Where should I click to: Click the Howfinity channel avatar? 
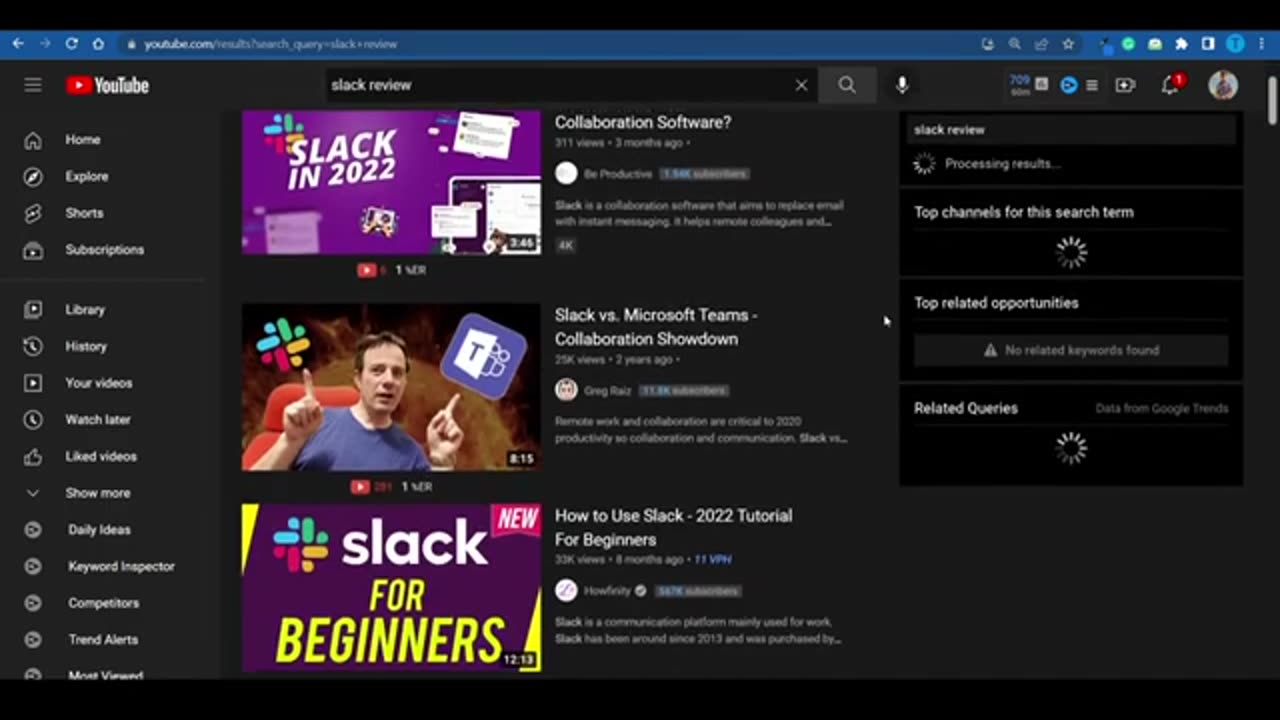pyautogui.click(x=566, y=590)
